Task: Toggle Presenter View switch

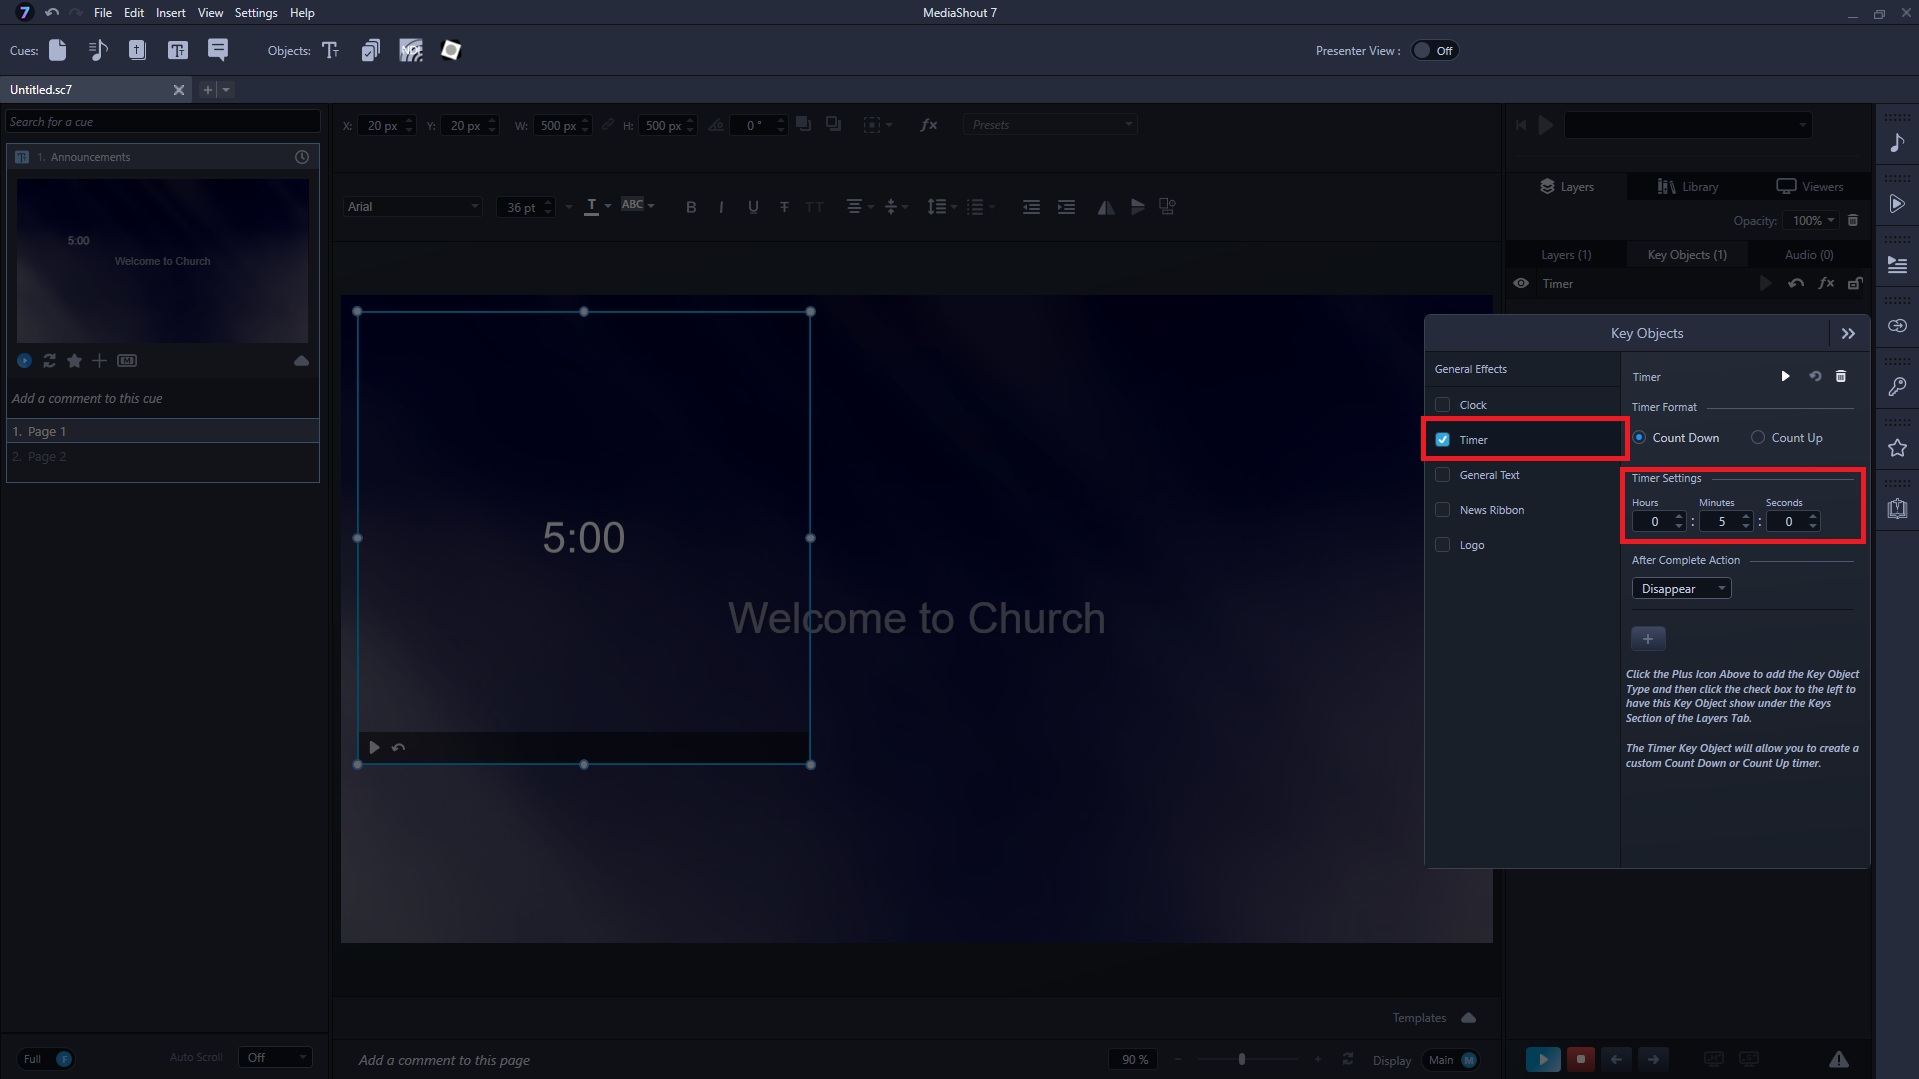Action: (x=1434, y=51)
